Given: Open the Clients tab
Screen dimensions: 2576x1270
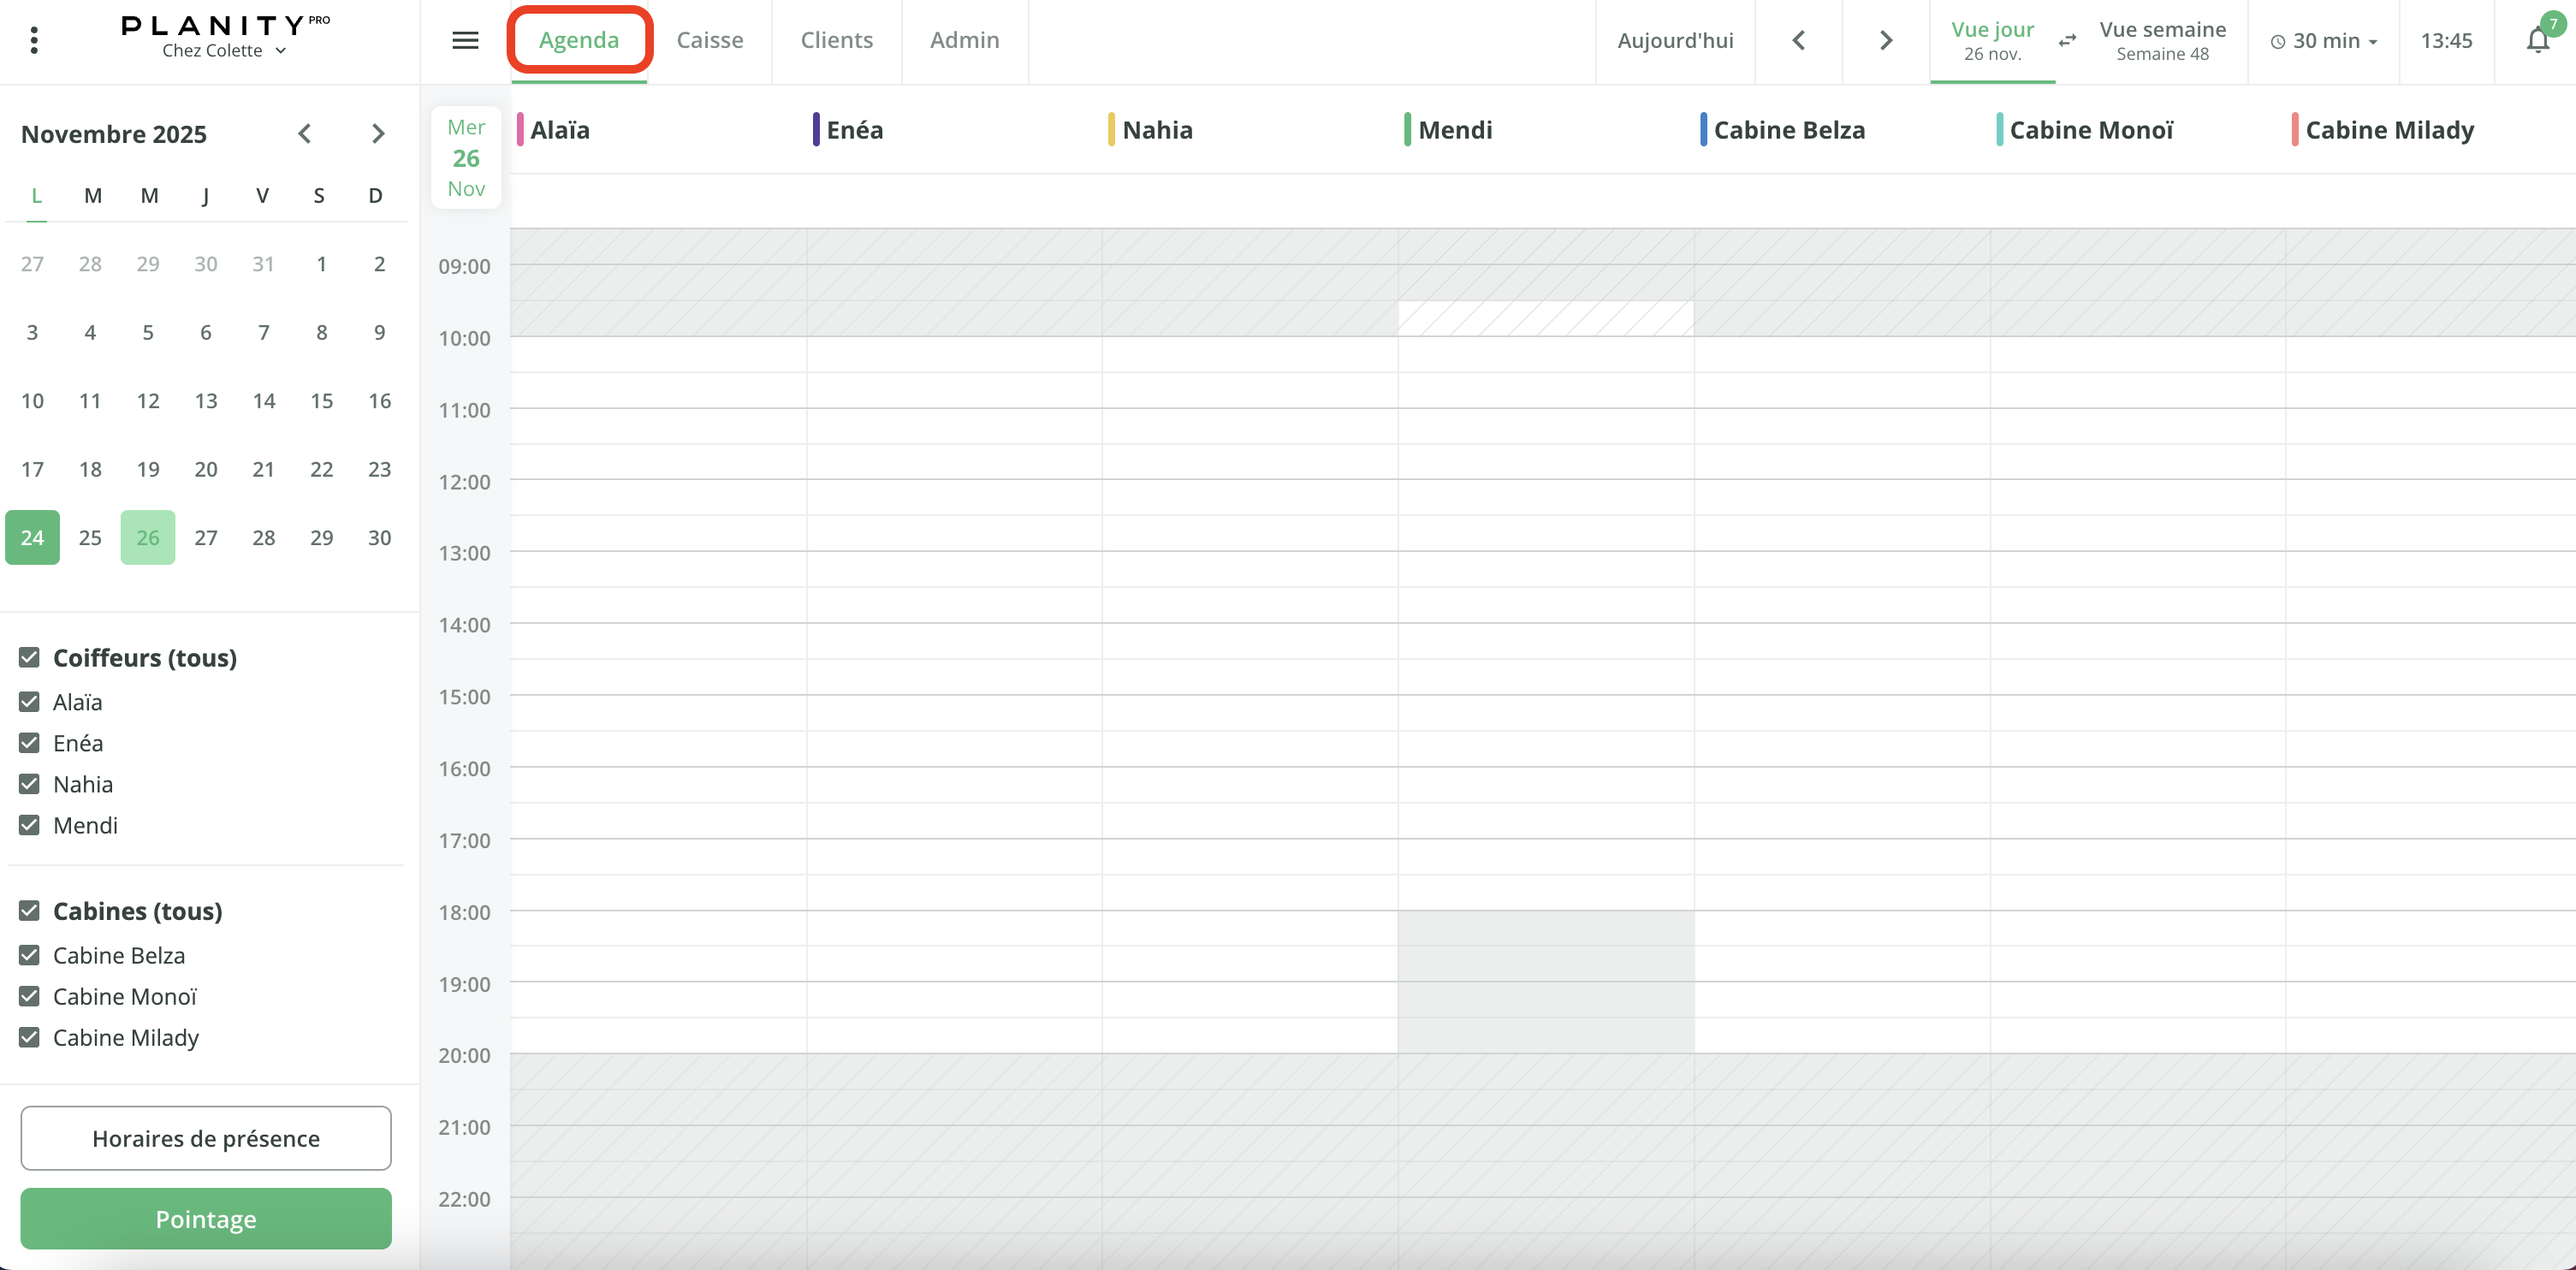Looking at the screenshot, I should click(836, 40).
